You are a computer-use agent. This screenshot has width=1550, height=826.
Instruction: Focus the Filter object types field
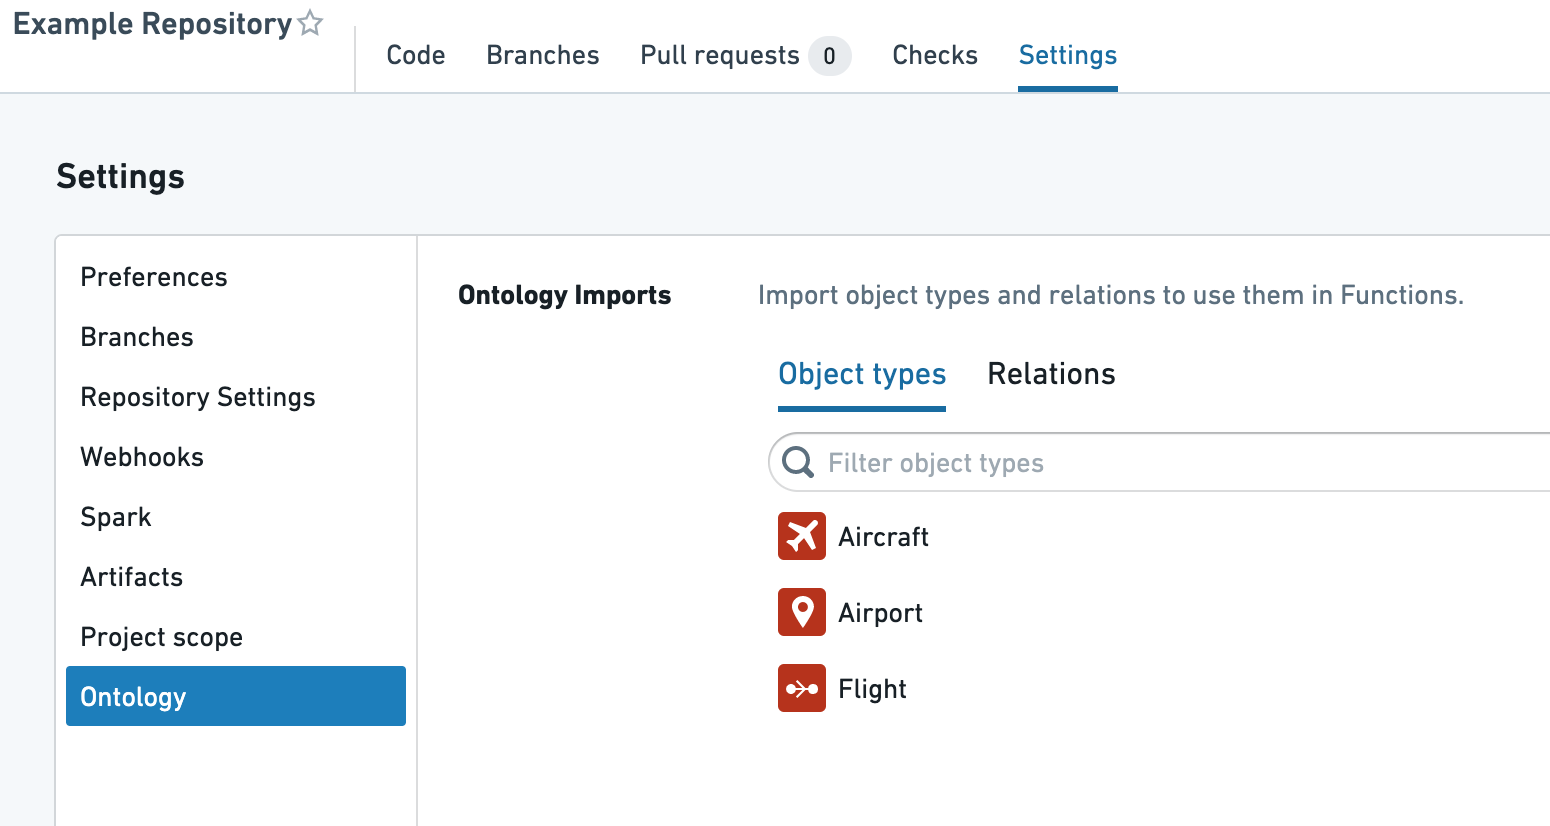tap(1160, 462)
